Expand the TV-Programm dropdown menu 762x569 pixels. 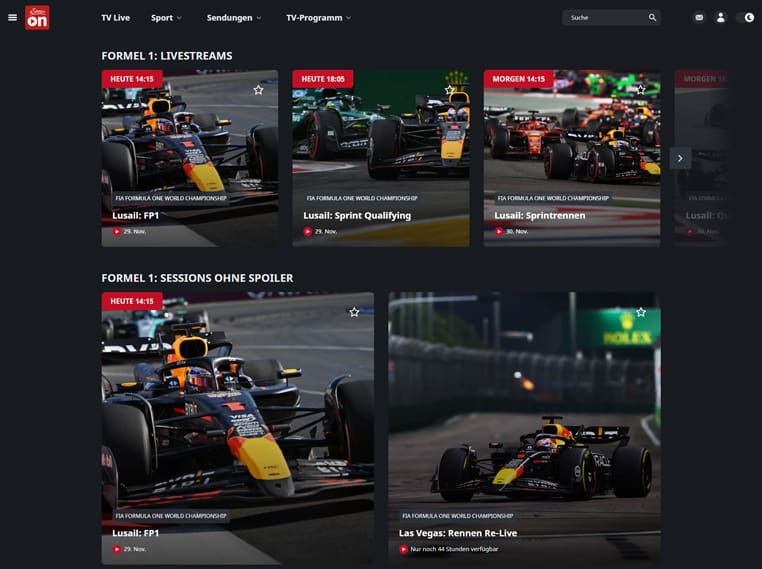[318, 18]
